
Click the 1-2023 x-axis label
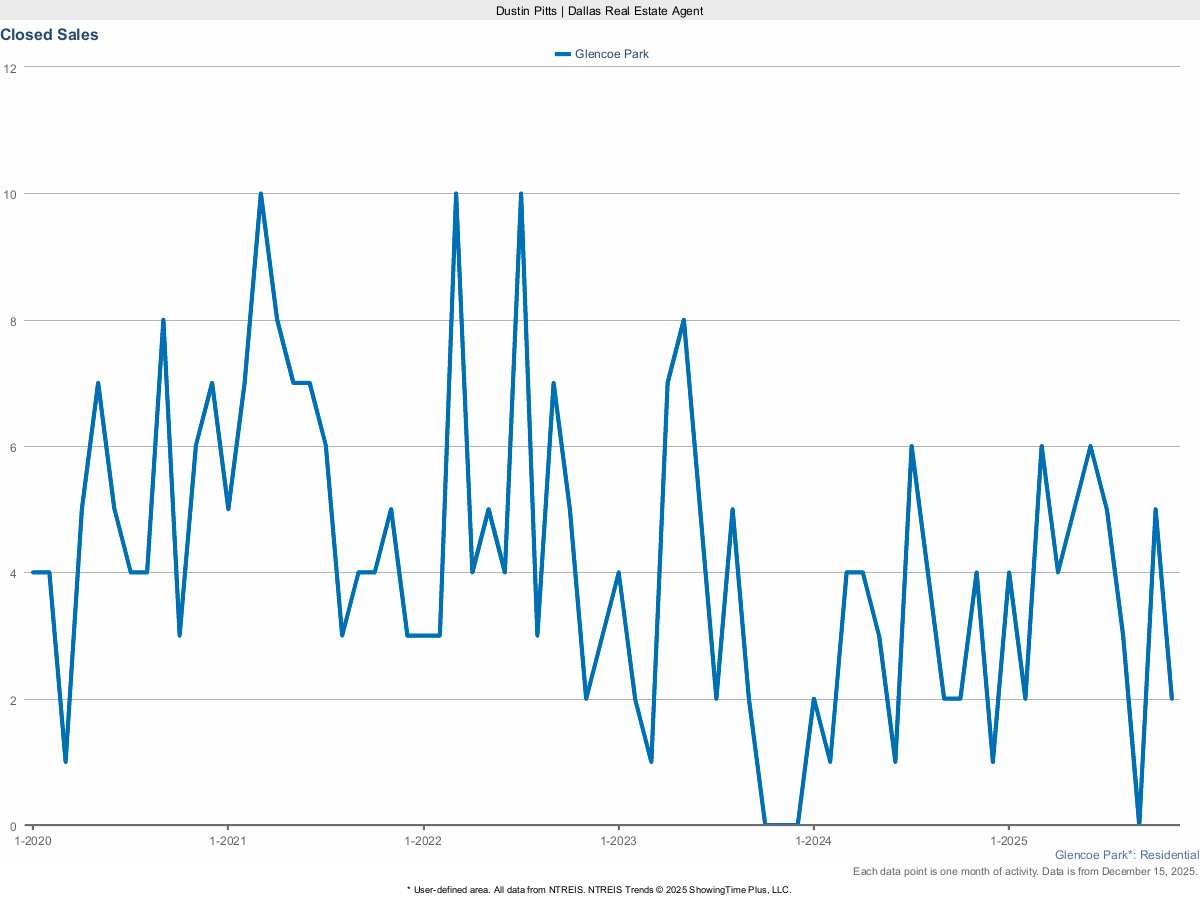click(618, 841)
